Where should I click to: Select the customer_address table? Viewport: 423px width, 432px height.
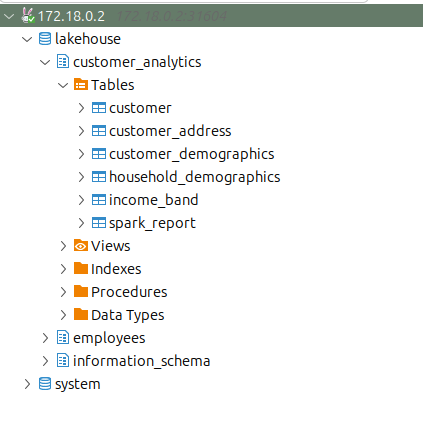170,131
